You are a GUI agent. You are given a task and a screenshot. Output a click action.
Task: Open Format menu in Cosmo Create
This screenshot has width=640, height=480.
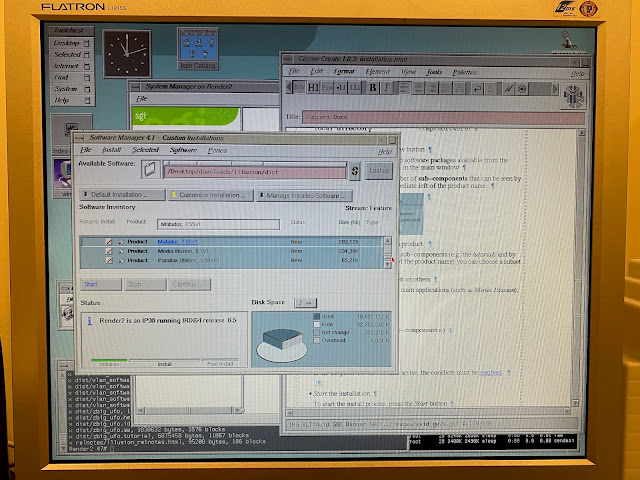click(x=344, y=71)
